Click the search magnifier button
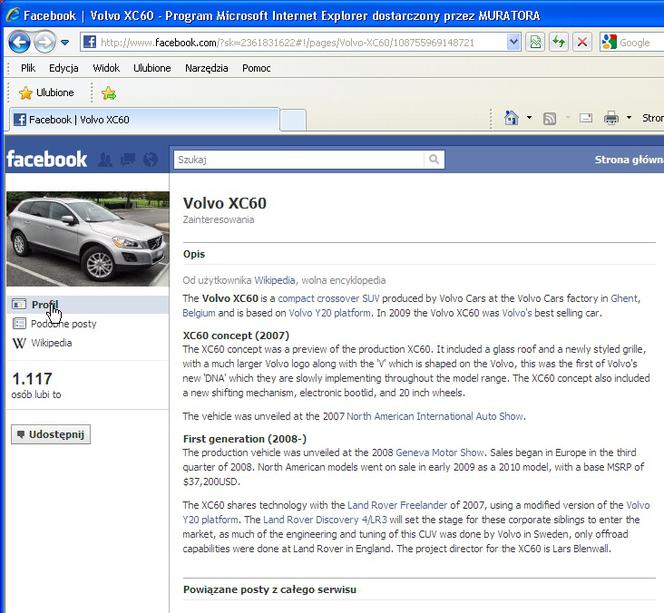664x613 pixels. (434, 160)
